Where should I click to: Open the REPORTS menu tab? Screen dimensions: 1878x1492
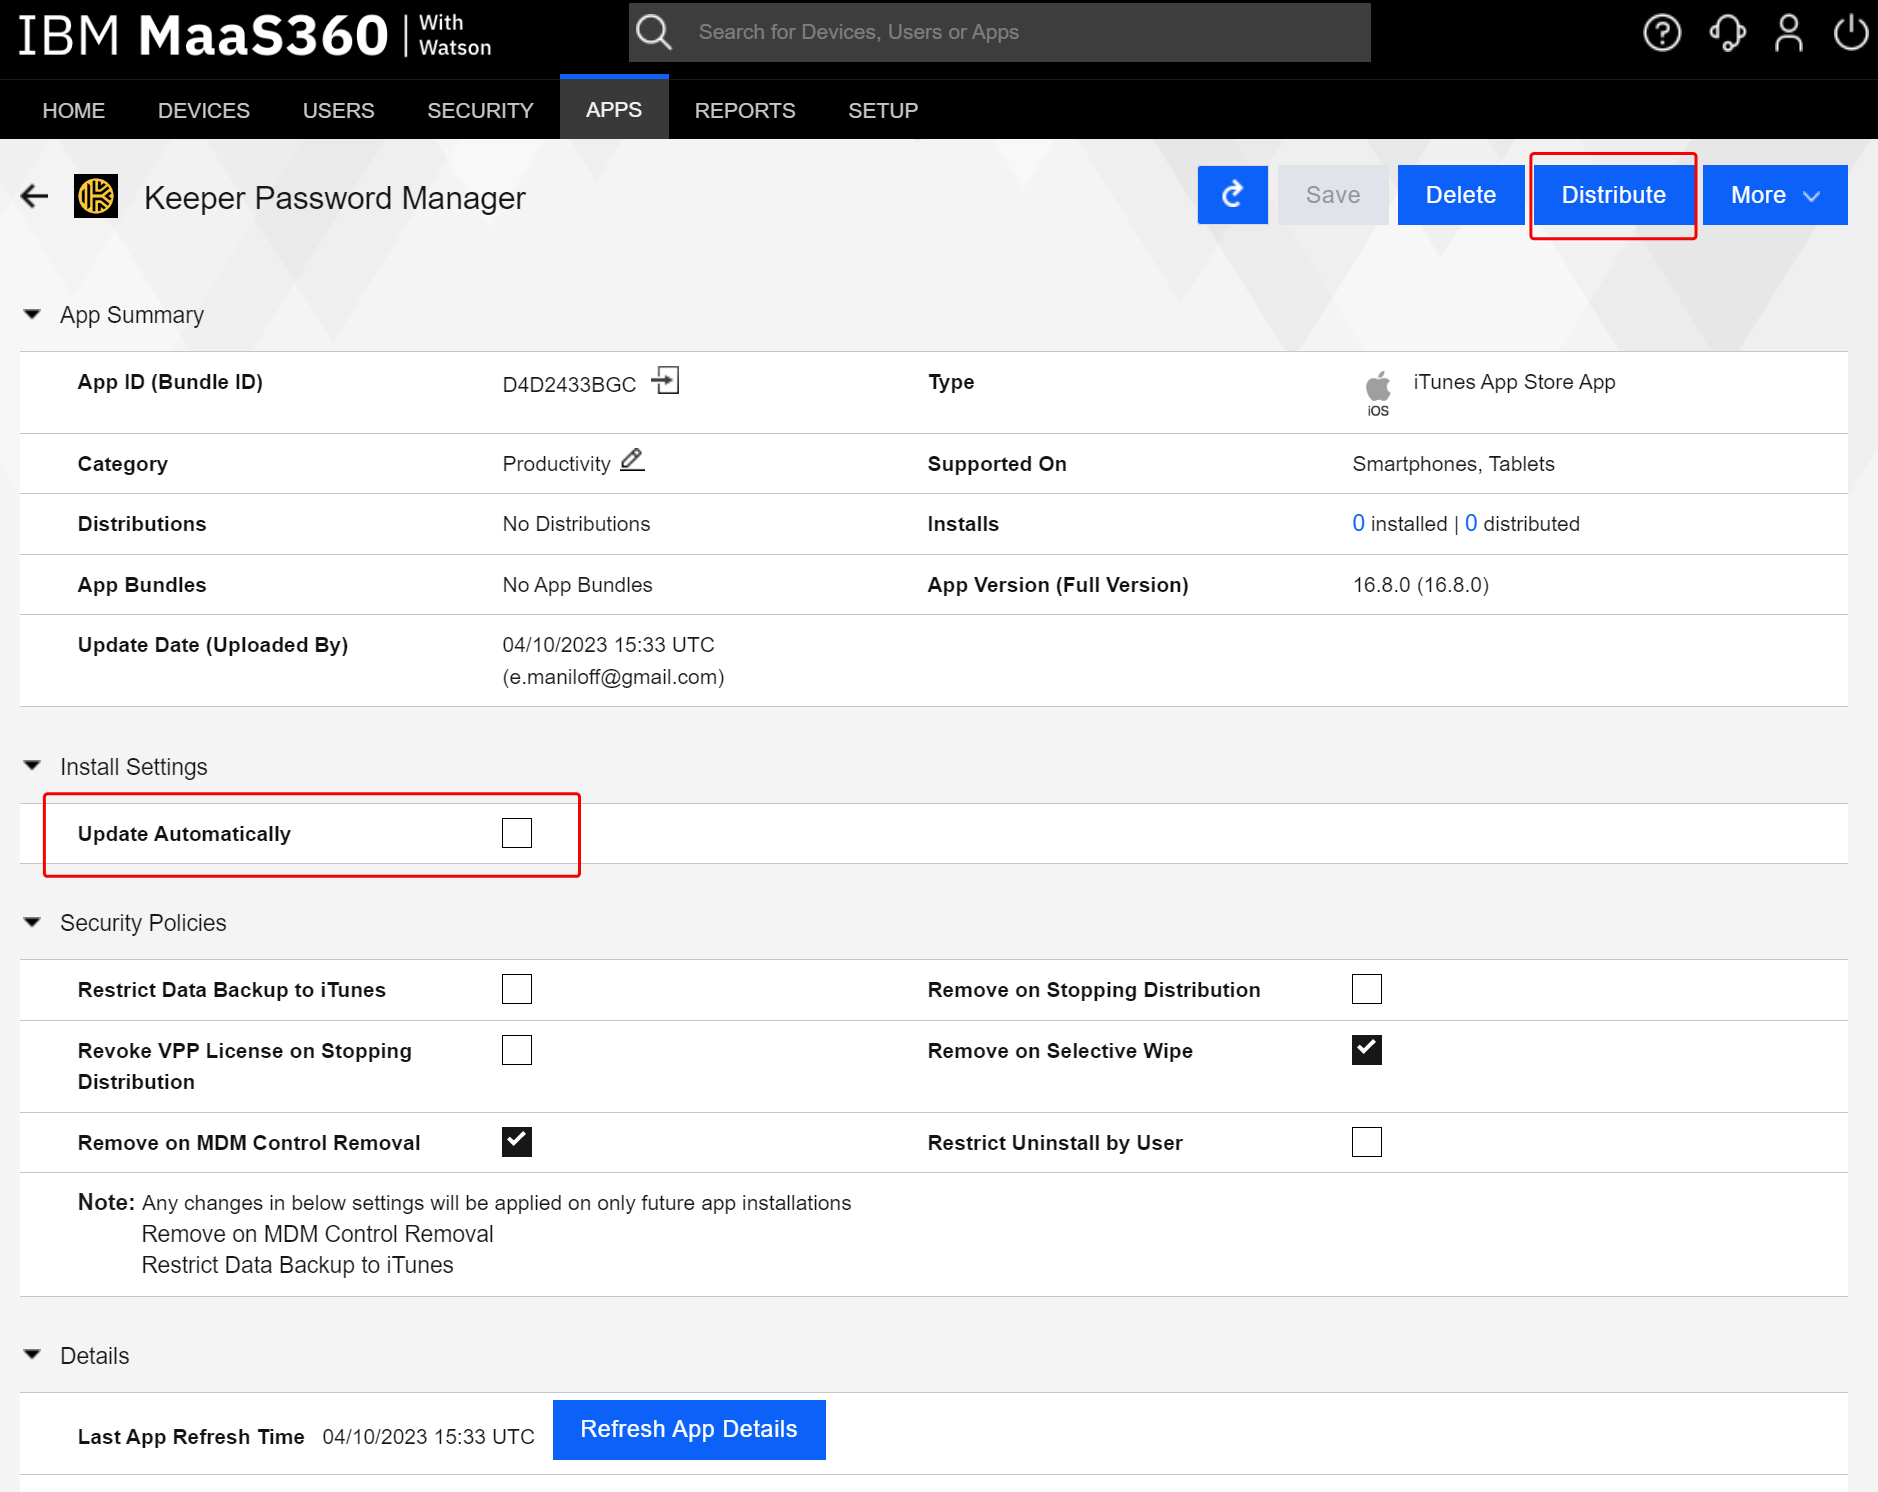click(x=745, y=110)
